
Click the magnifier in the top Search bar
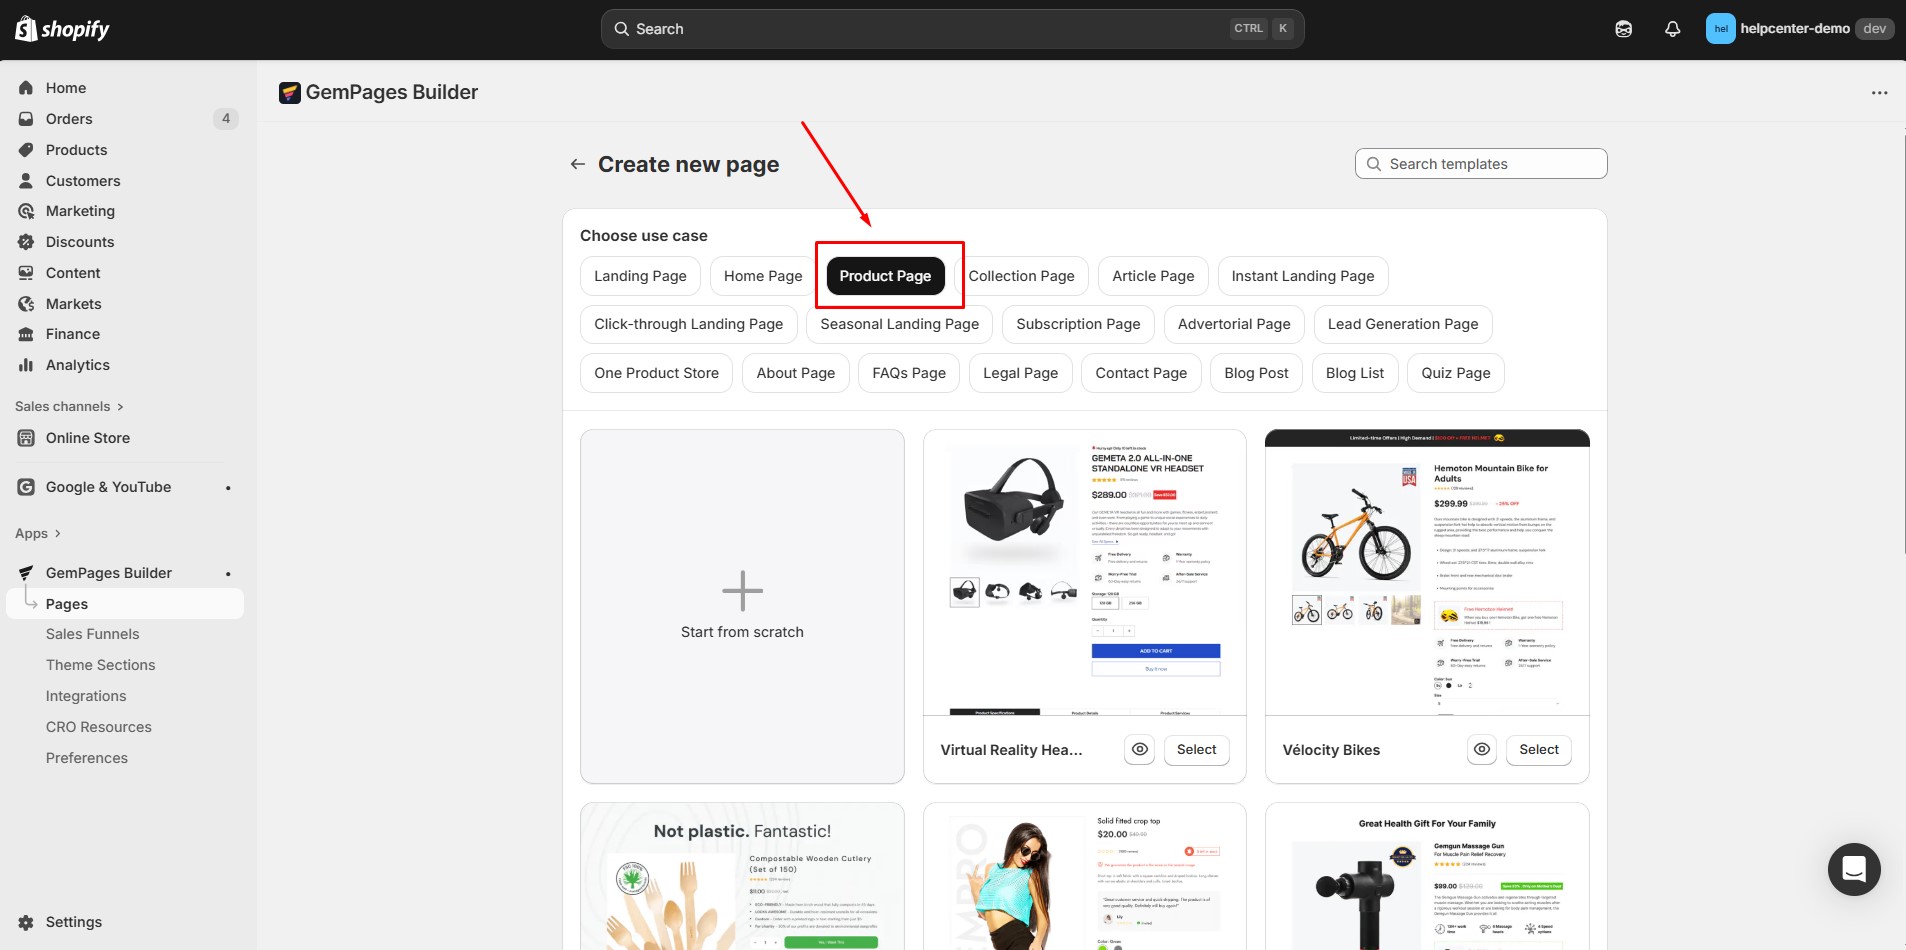coord(622,28)
